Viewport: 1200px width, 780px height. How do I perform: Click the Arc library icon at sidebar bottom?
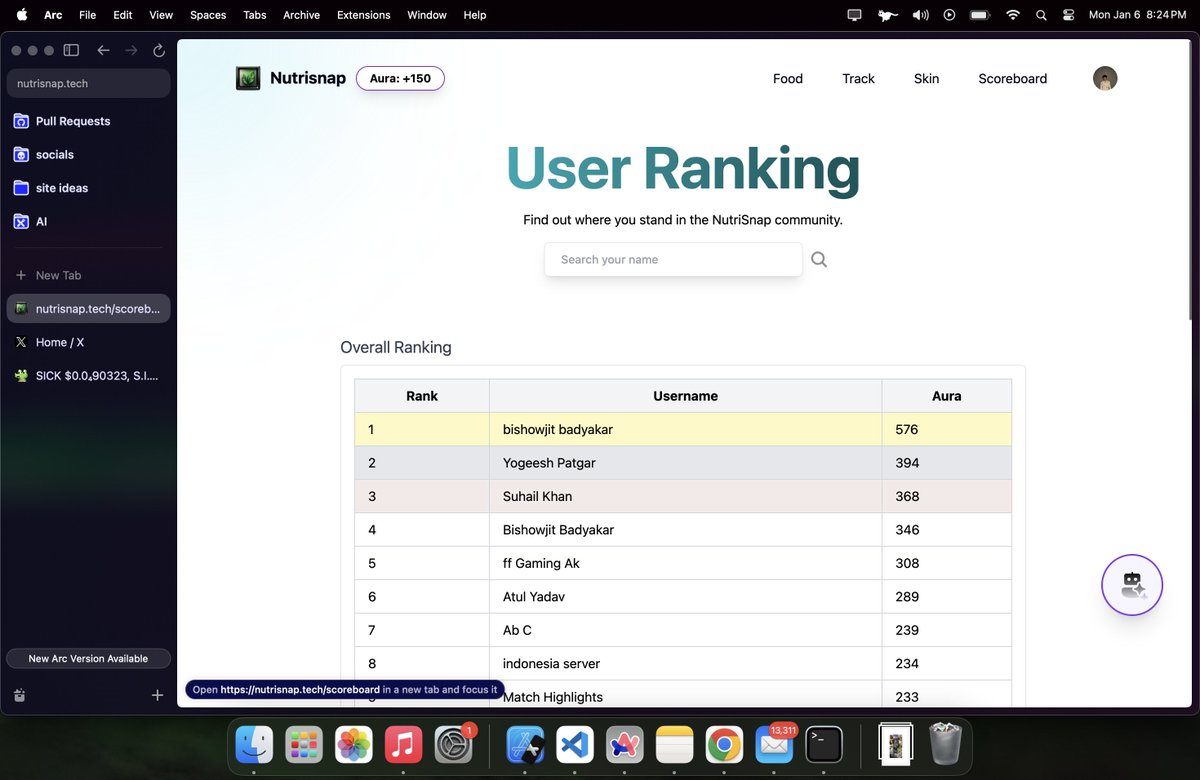click(20, 695)
